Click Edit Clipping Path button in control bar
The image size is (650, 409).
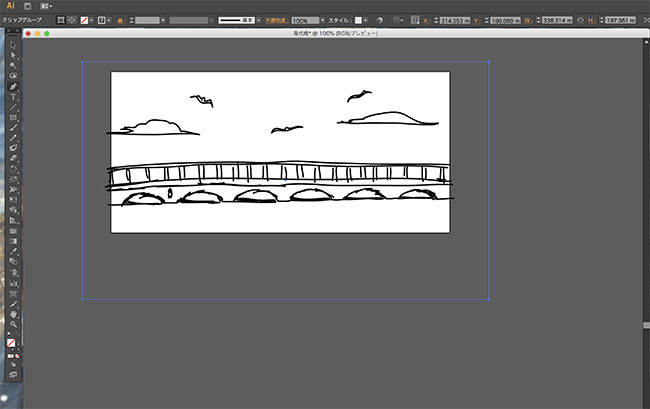coord(61,20)
